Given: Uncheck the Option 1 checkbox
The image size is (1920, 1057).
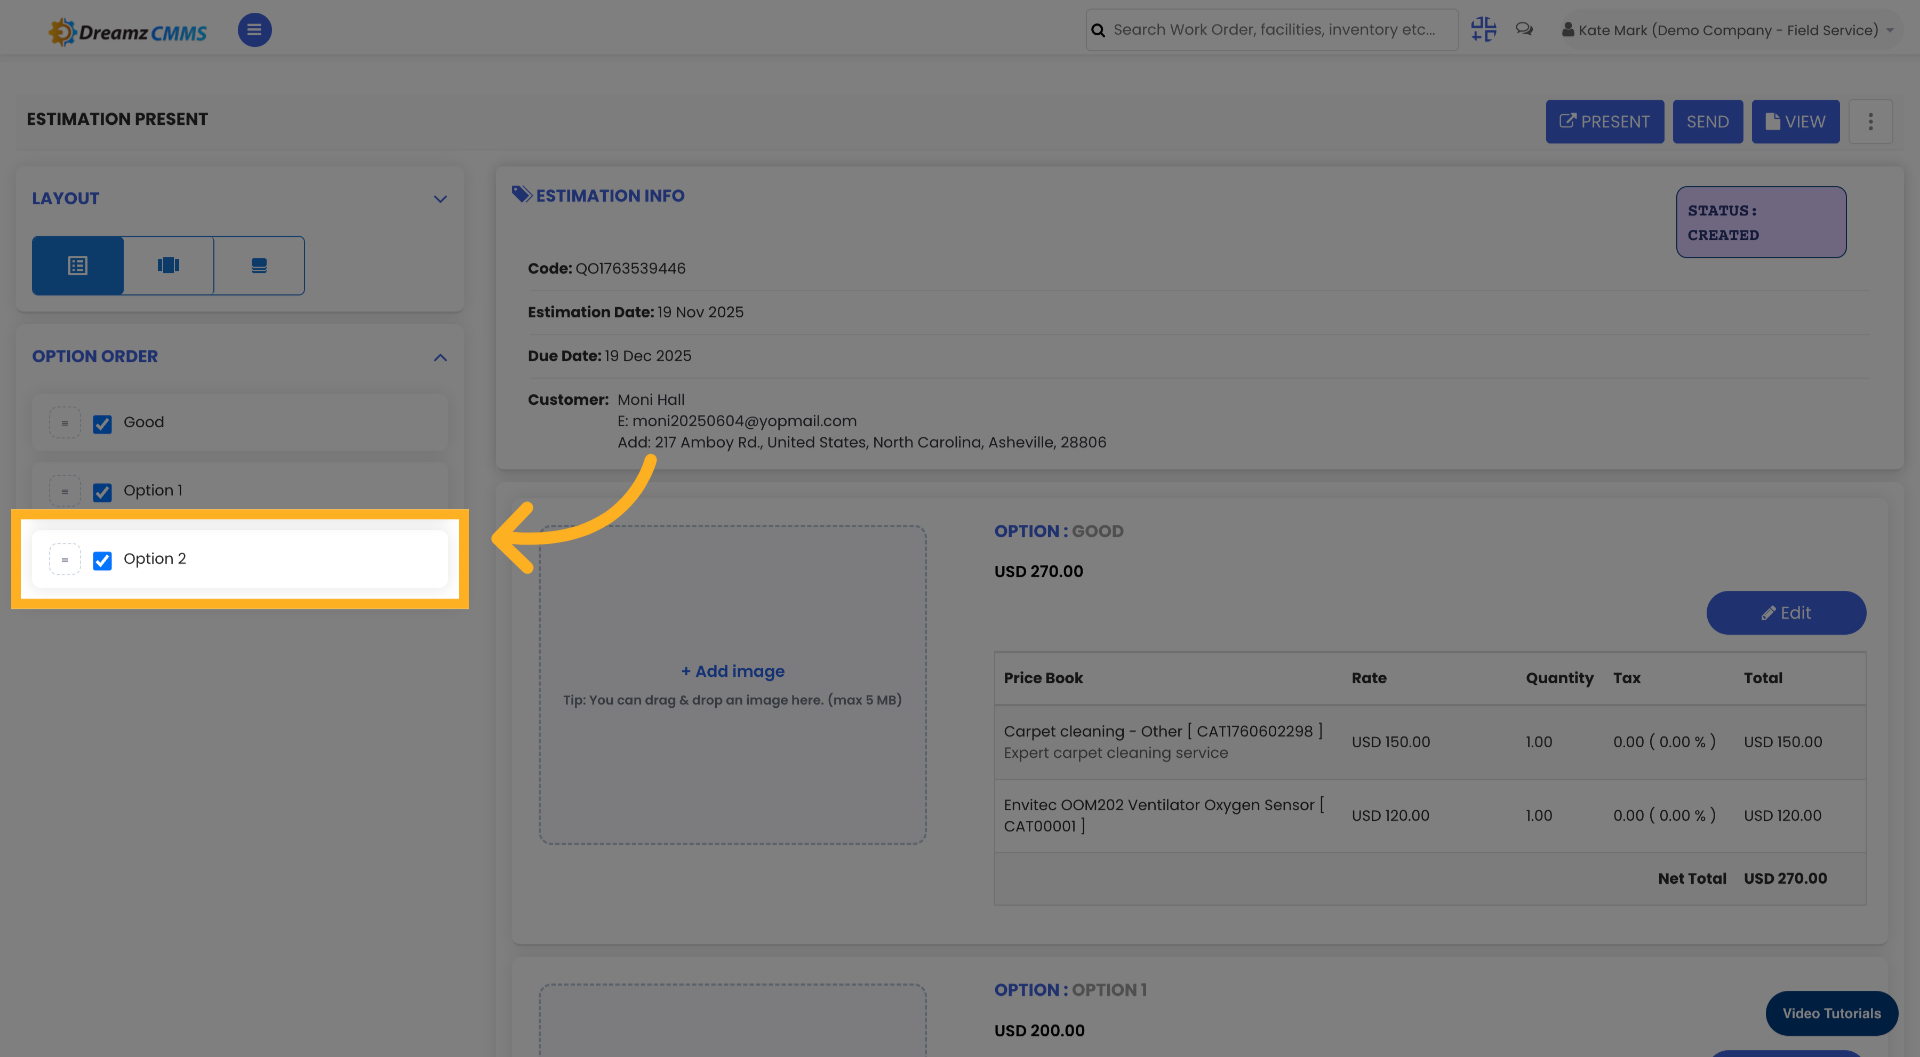Looking at the screenshot, I should [102, 492].
